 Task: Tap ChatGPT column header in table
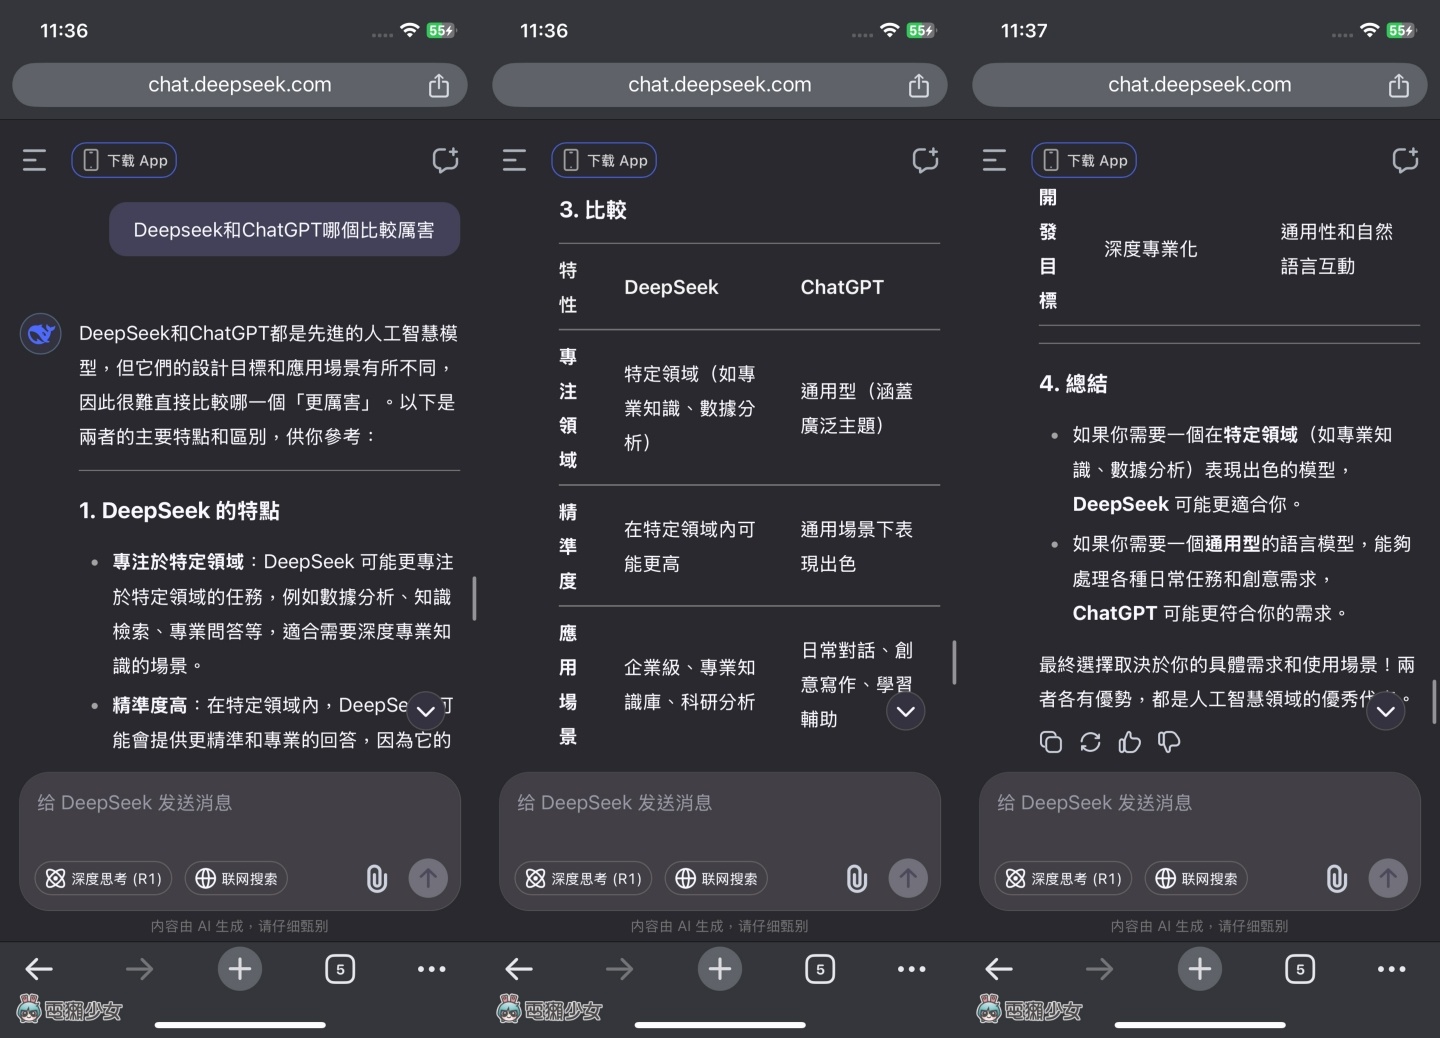coord(842,287)
